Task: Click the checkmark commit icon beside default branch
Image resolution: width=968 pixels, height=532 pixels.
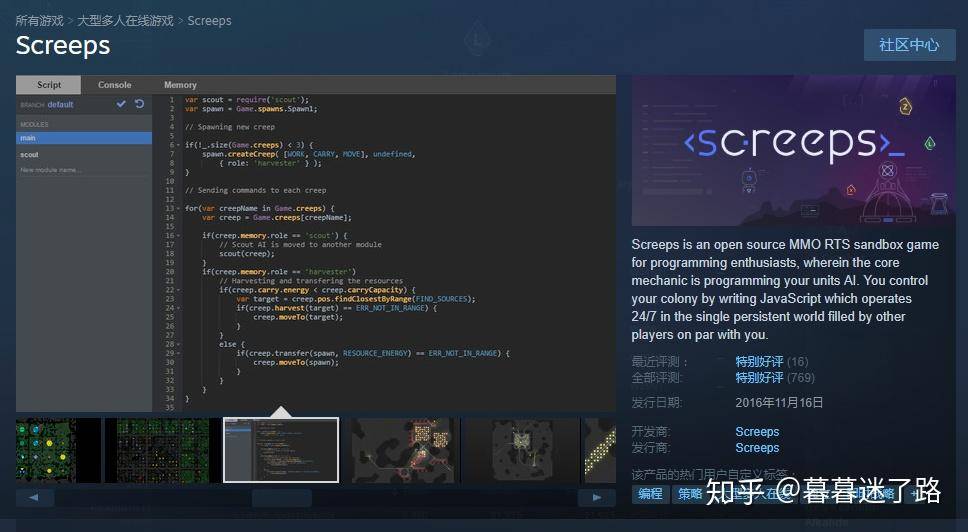Action: [121, 104]
